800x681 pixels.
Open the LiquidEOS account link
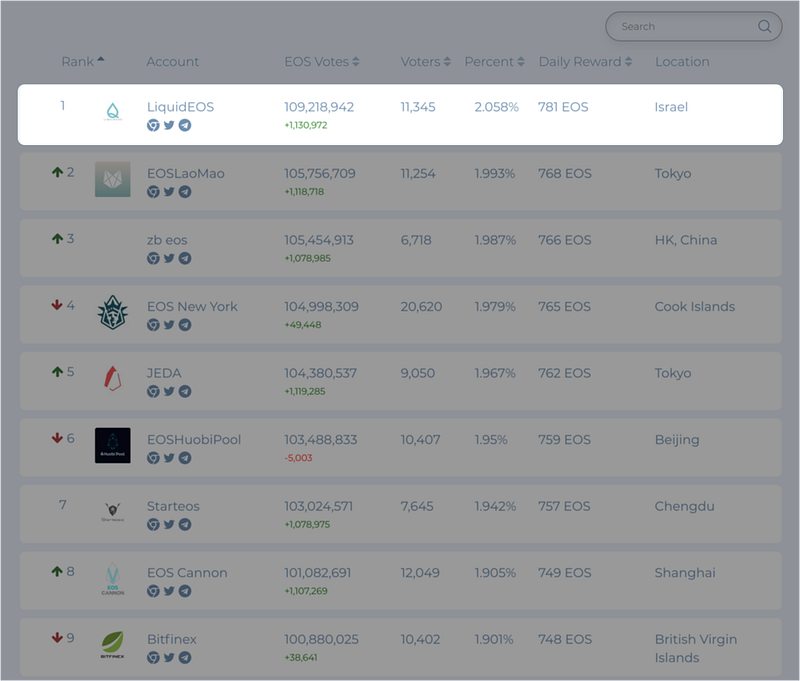tap(180, 107)
